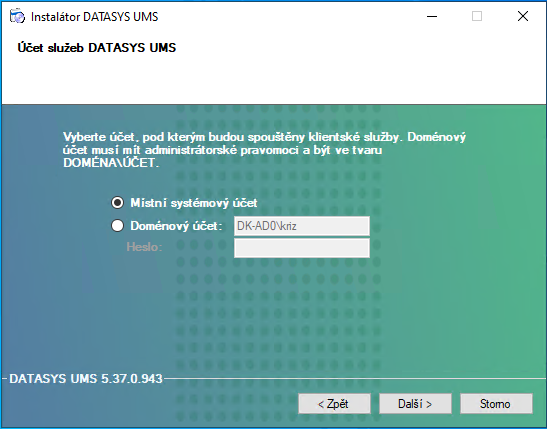
Task: Minimize the Instalátor DATASYS UMS window
Action: click(432, 16)
